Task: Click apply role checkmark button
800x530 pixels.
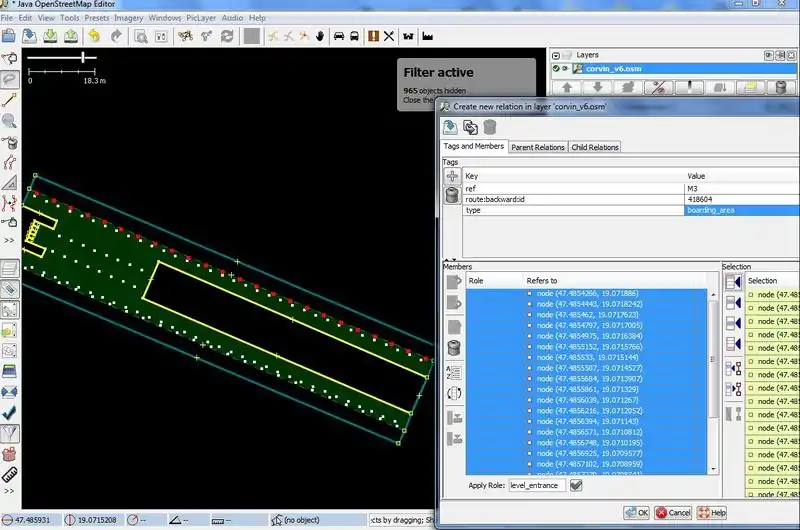Action: [576, 486]
